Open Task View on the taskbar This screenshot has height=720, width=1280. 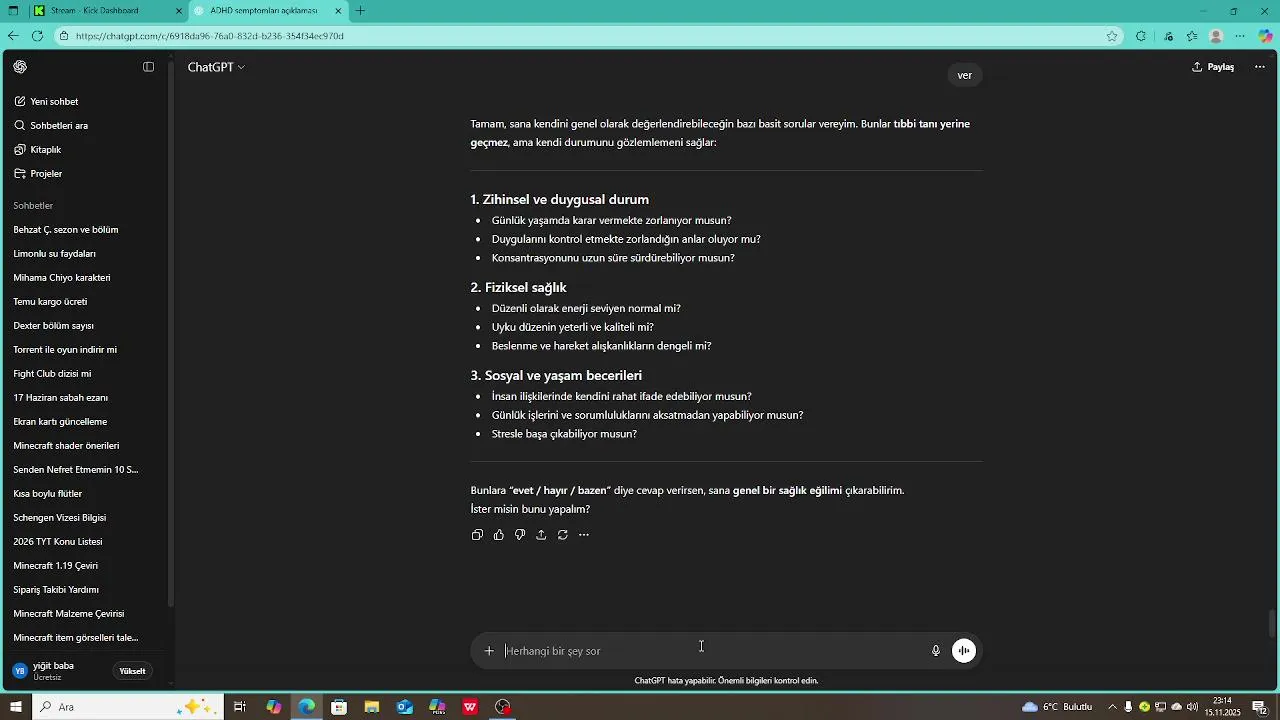[240, 707]
